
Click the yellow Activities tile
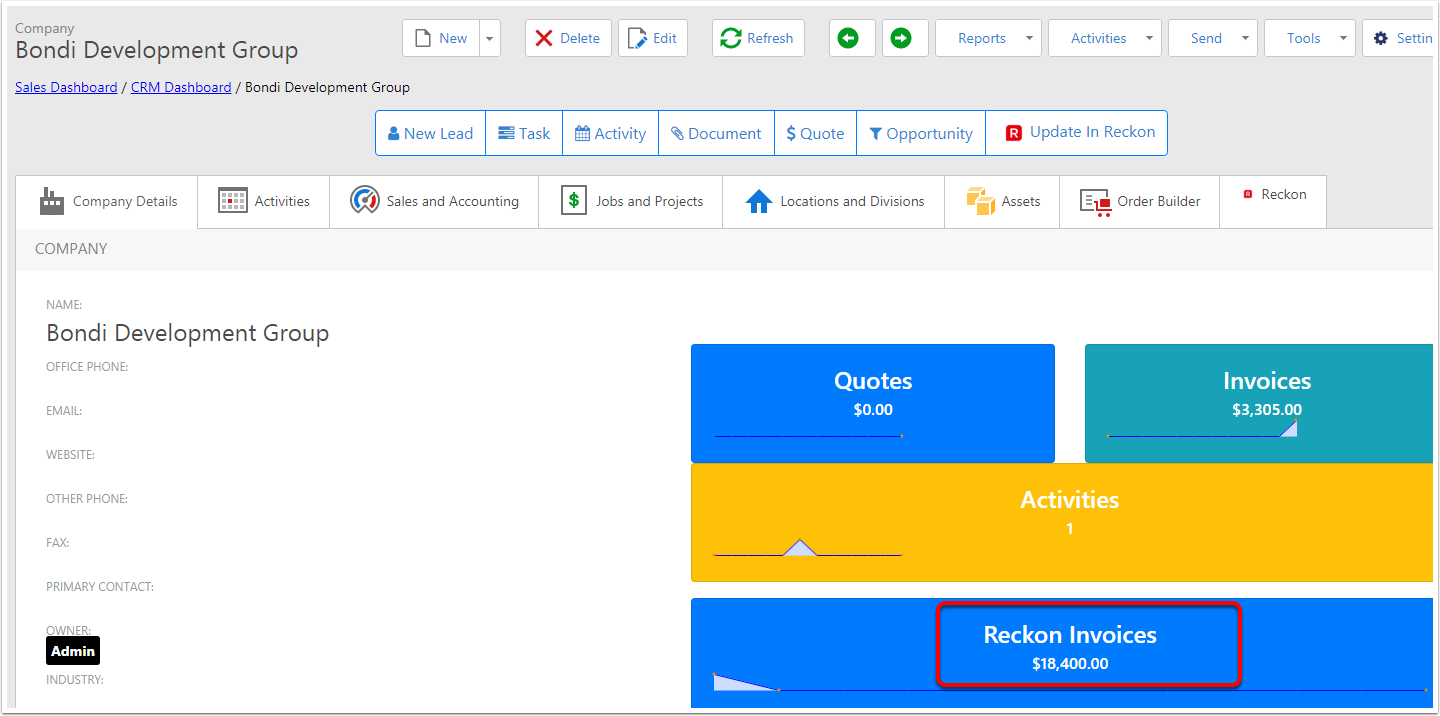click(x=1062, y=522)
